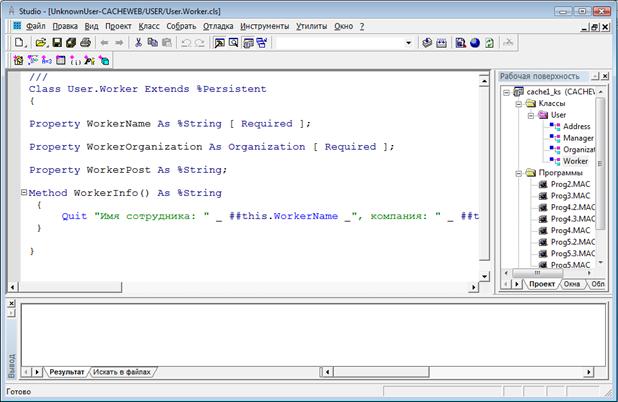The width and height of the screenshot is (618, 402).
Task: Switch to the Результат output tab
Action: tap(67, 372)
